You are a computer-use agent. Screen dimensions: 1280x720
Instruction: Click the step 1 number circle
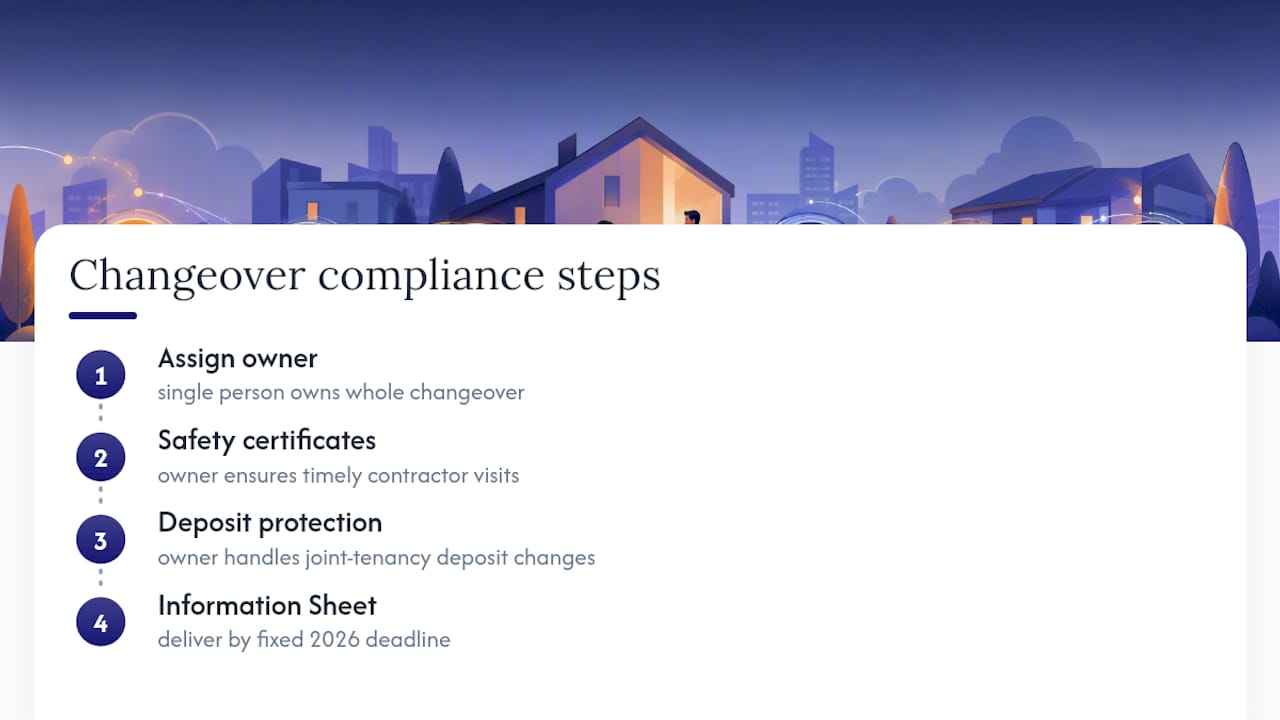(101, 376)
